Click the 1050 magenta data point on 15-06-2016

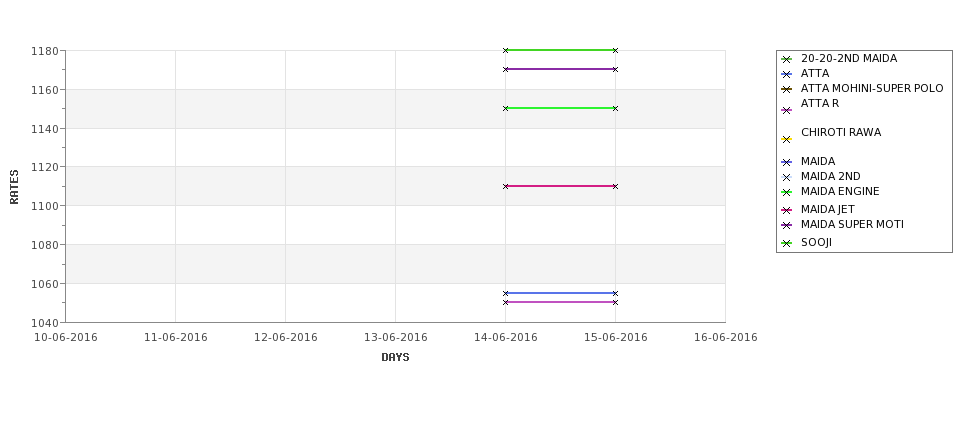click(x=615, y=302)
